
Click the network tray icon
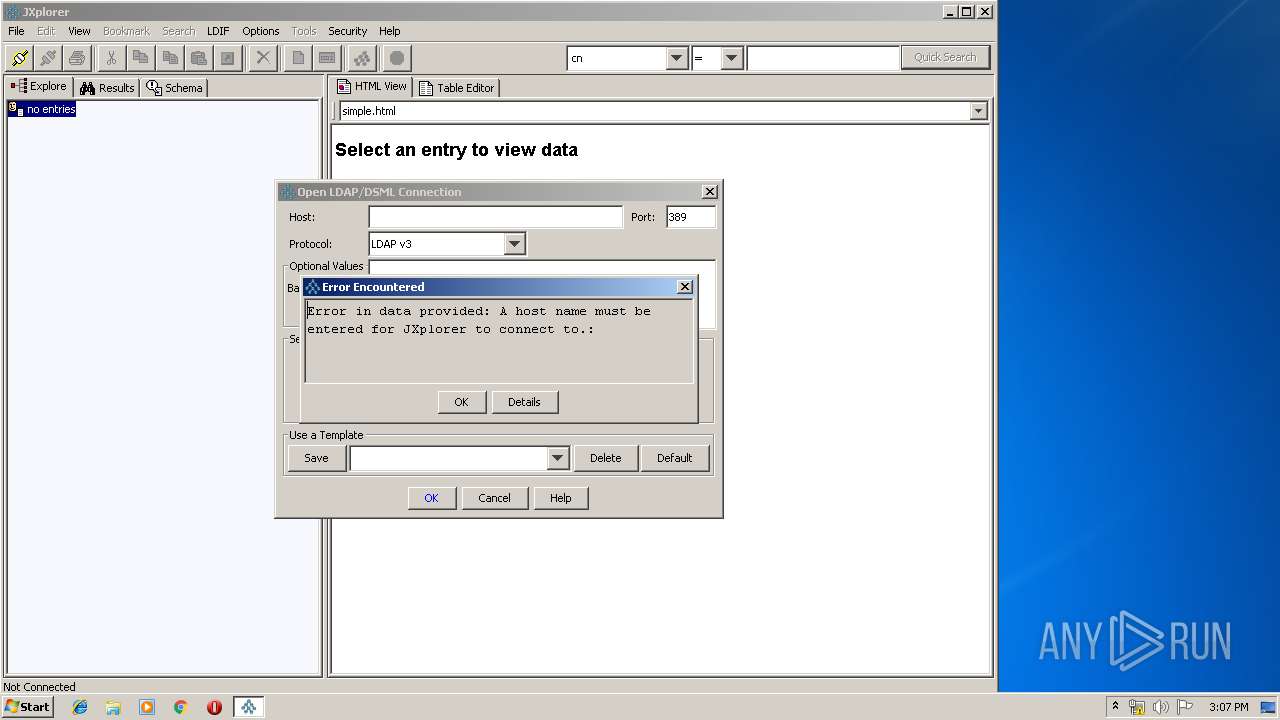coord(1137,707)
